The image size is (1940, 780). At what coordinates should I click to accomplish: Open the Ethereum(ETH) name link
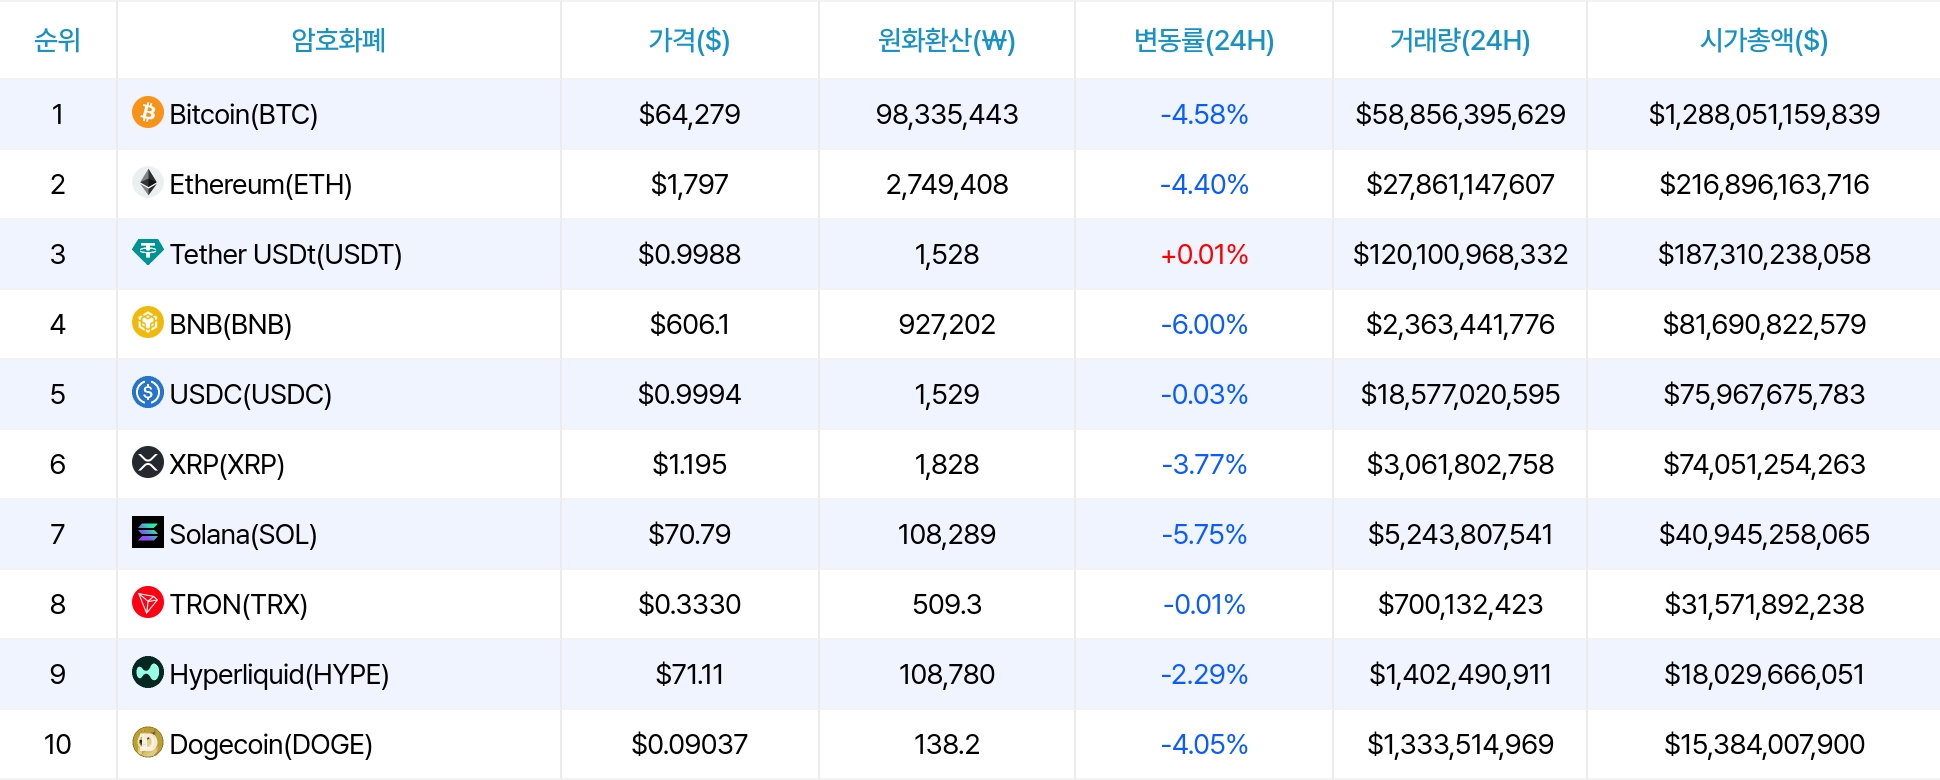(261, 184)
